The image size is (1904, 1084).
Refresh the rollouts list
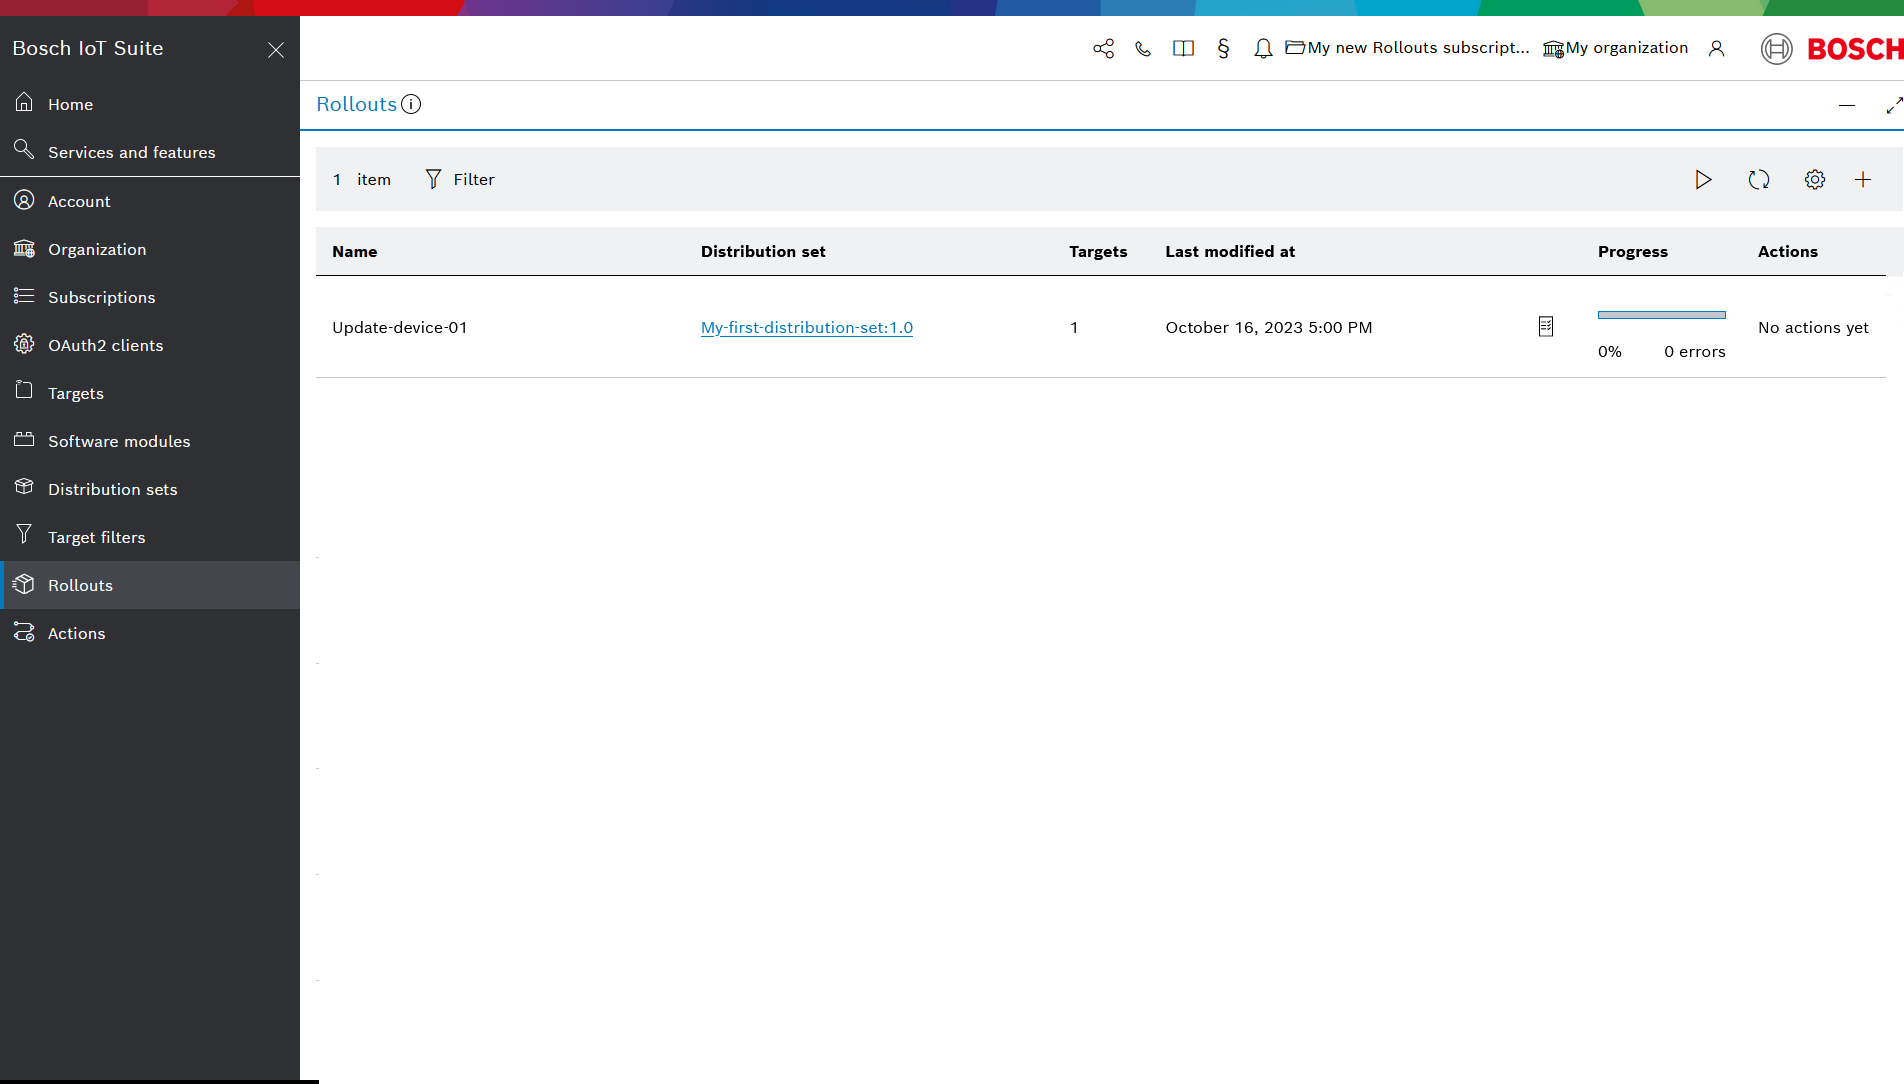(x=1759, y=180)
